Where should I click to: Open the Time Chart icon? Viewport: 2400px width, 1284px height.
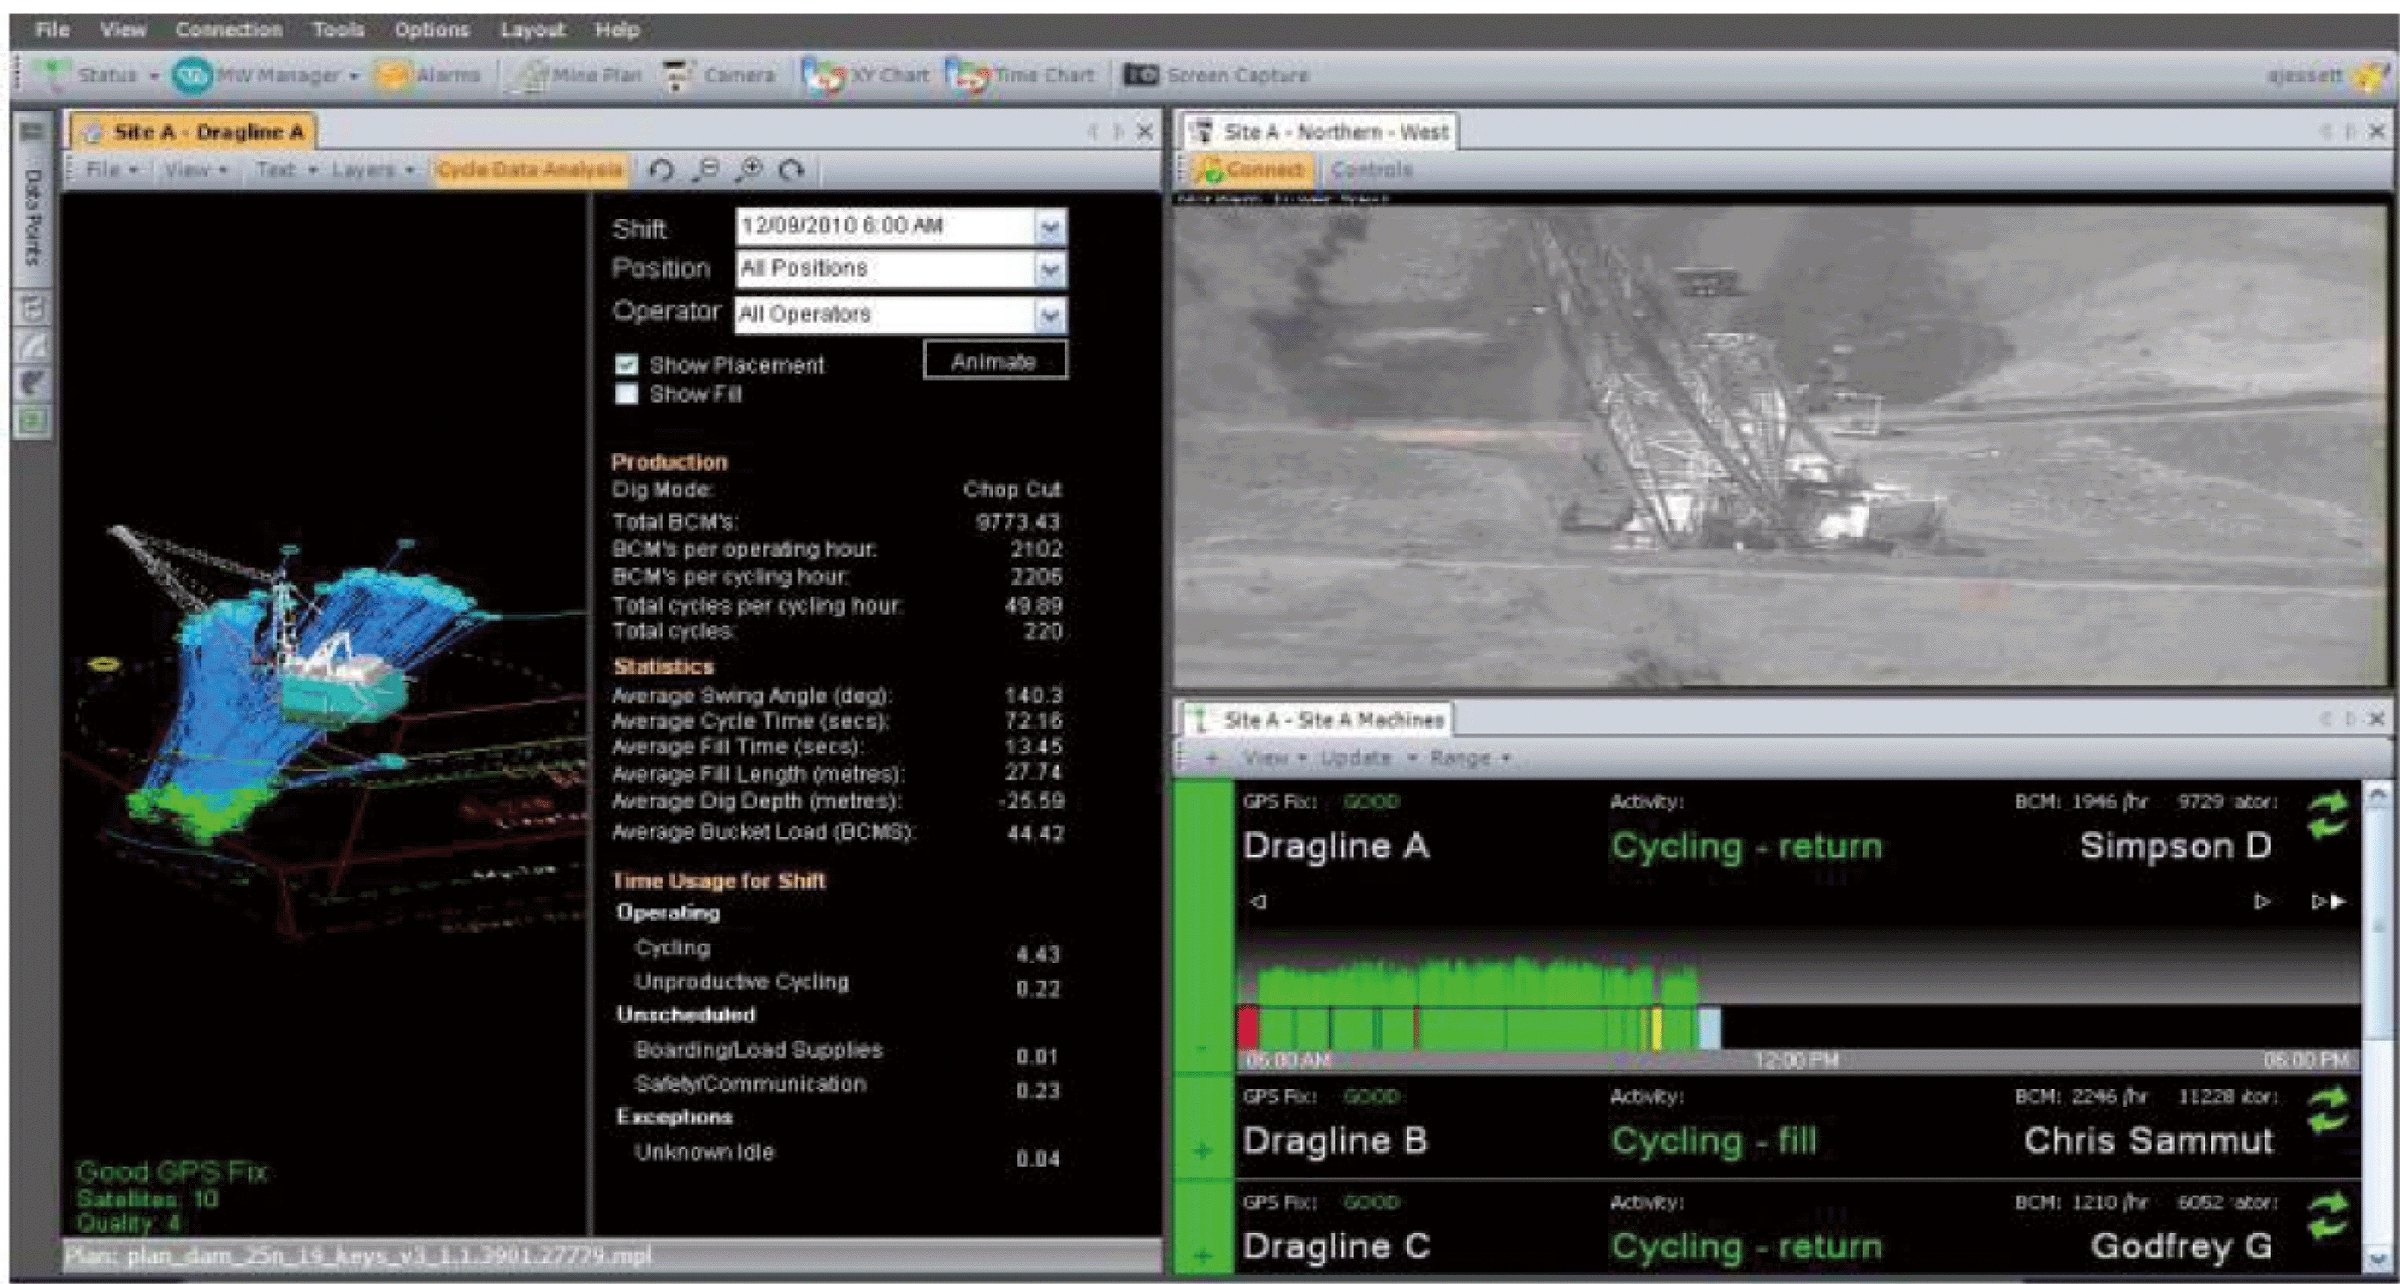(967, 75)
